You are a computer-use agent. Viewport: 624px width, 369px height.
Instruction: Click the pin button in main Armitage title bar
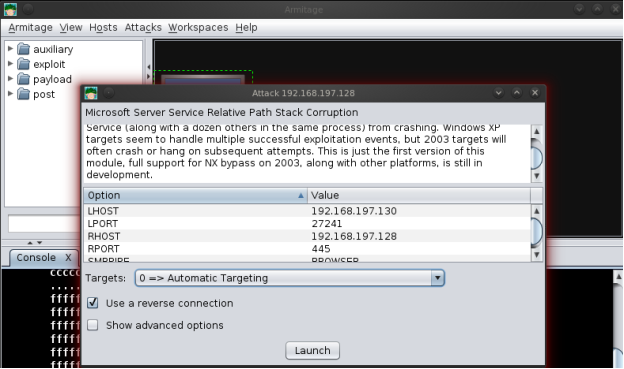[x=28, y=9]
